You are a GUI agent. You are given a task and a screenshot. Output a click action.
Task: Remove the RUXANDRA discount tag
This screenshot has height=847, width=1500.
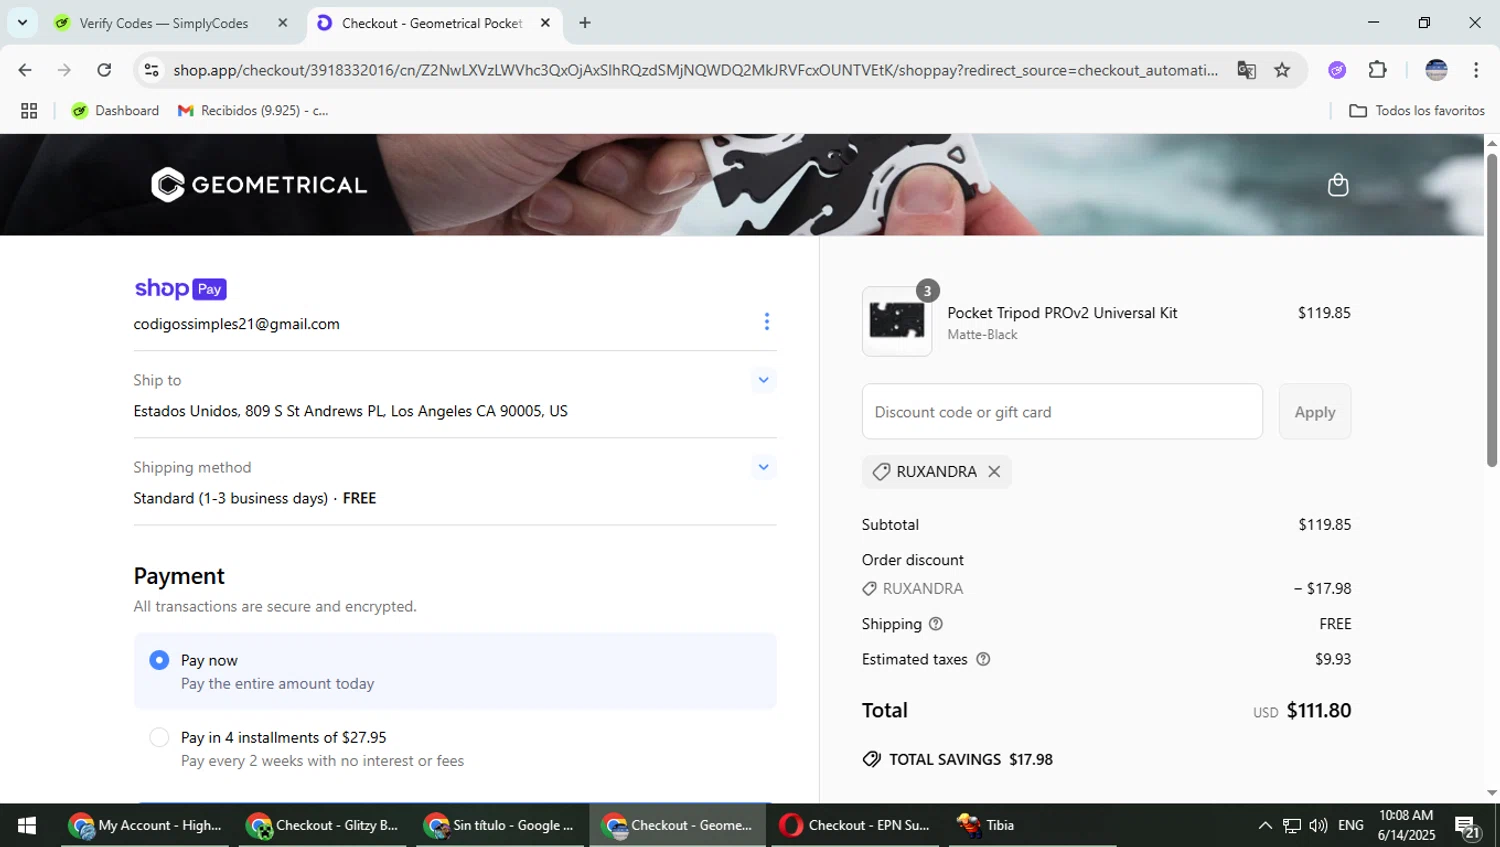(x=994, y=472)
